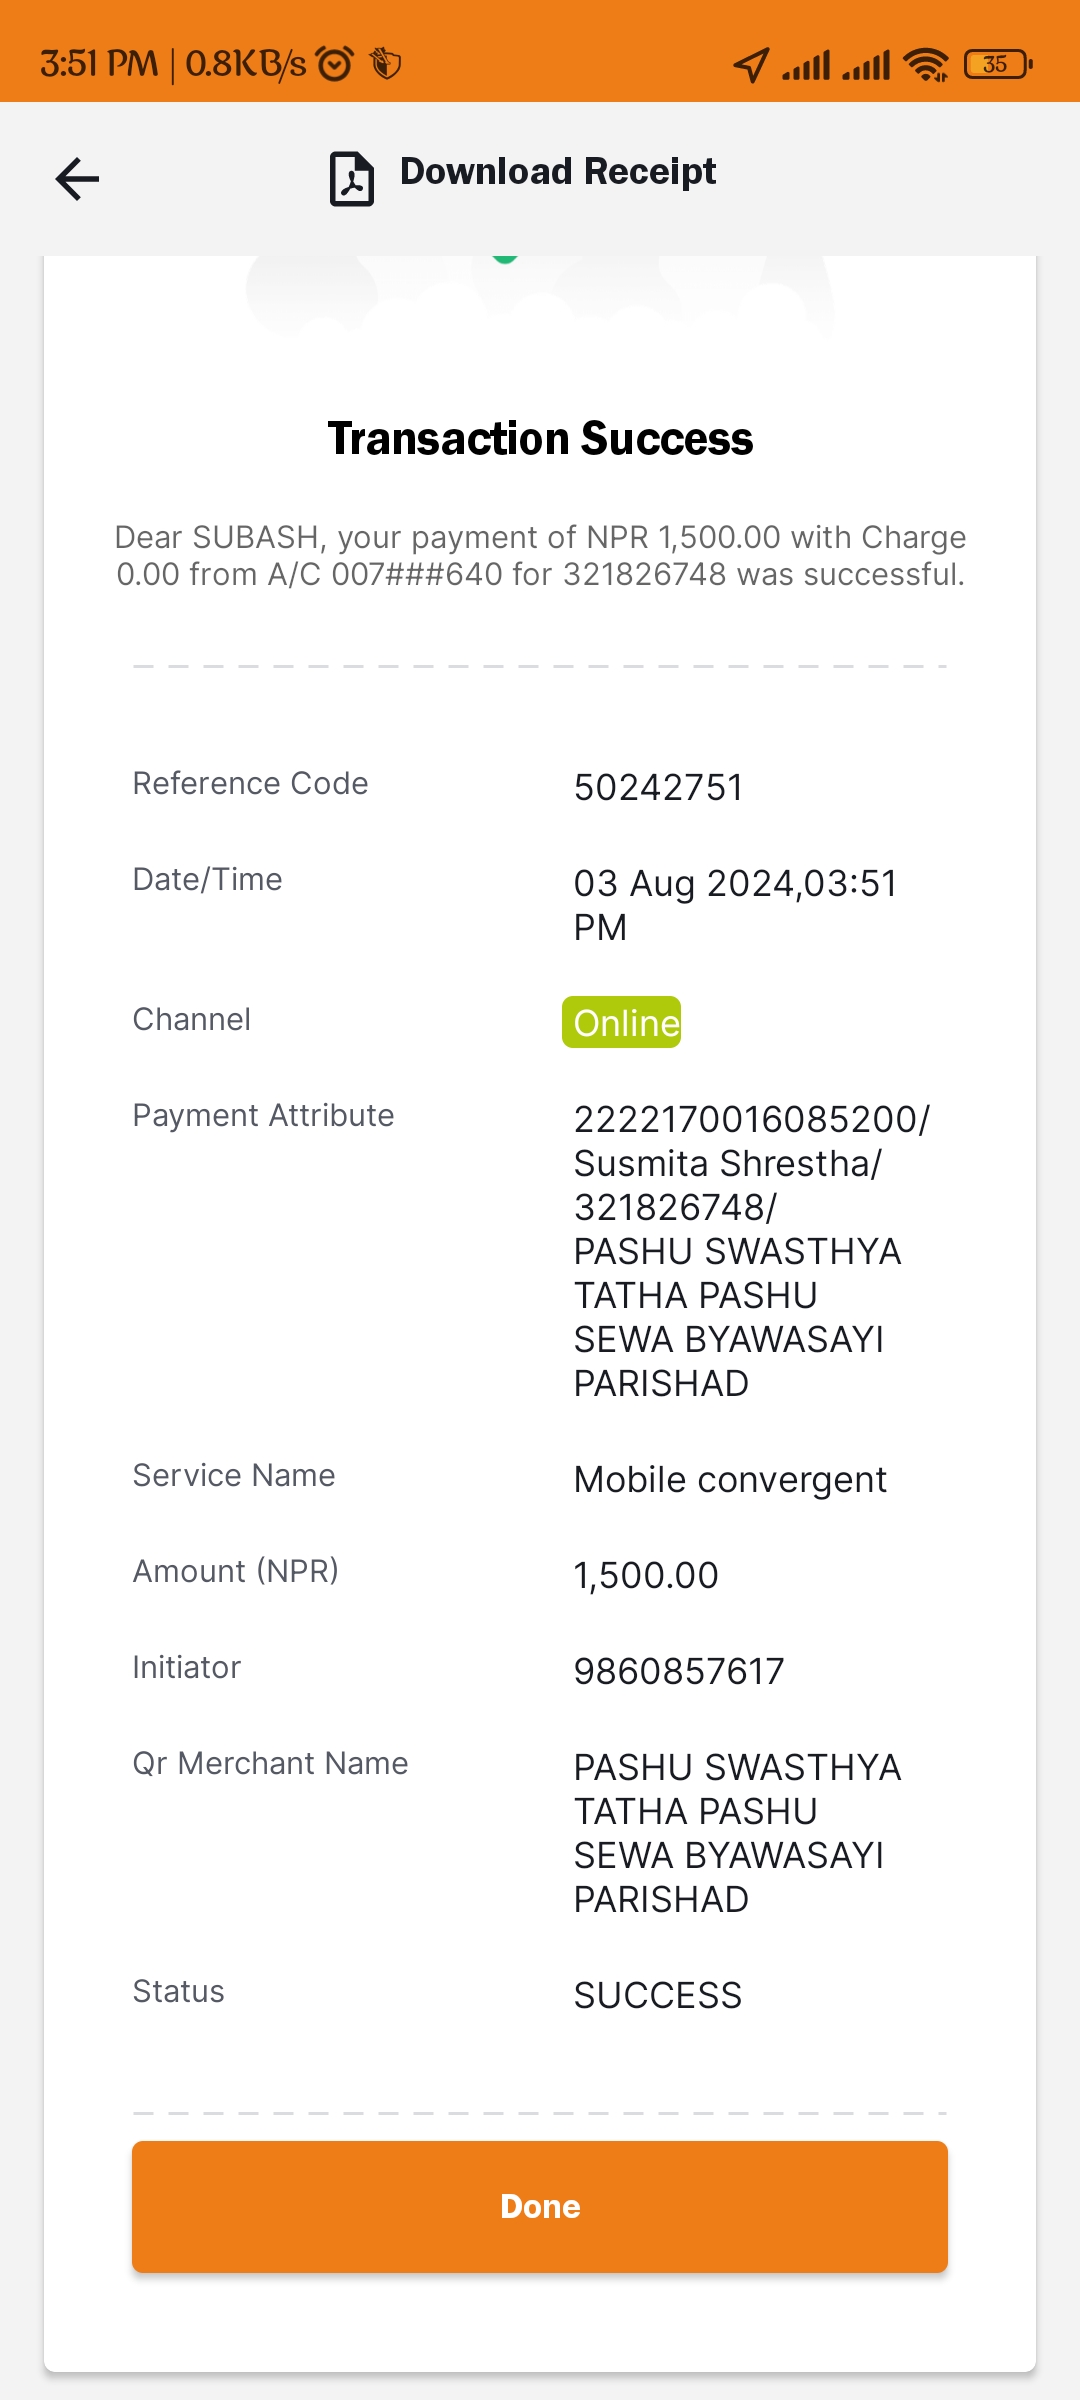
Task: Tap the battery level indicator
Action: 998,64
